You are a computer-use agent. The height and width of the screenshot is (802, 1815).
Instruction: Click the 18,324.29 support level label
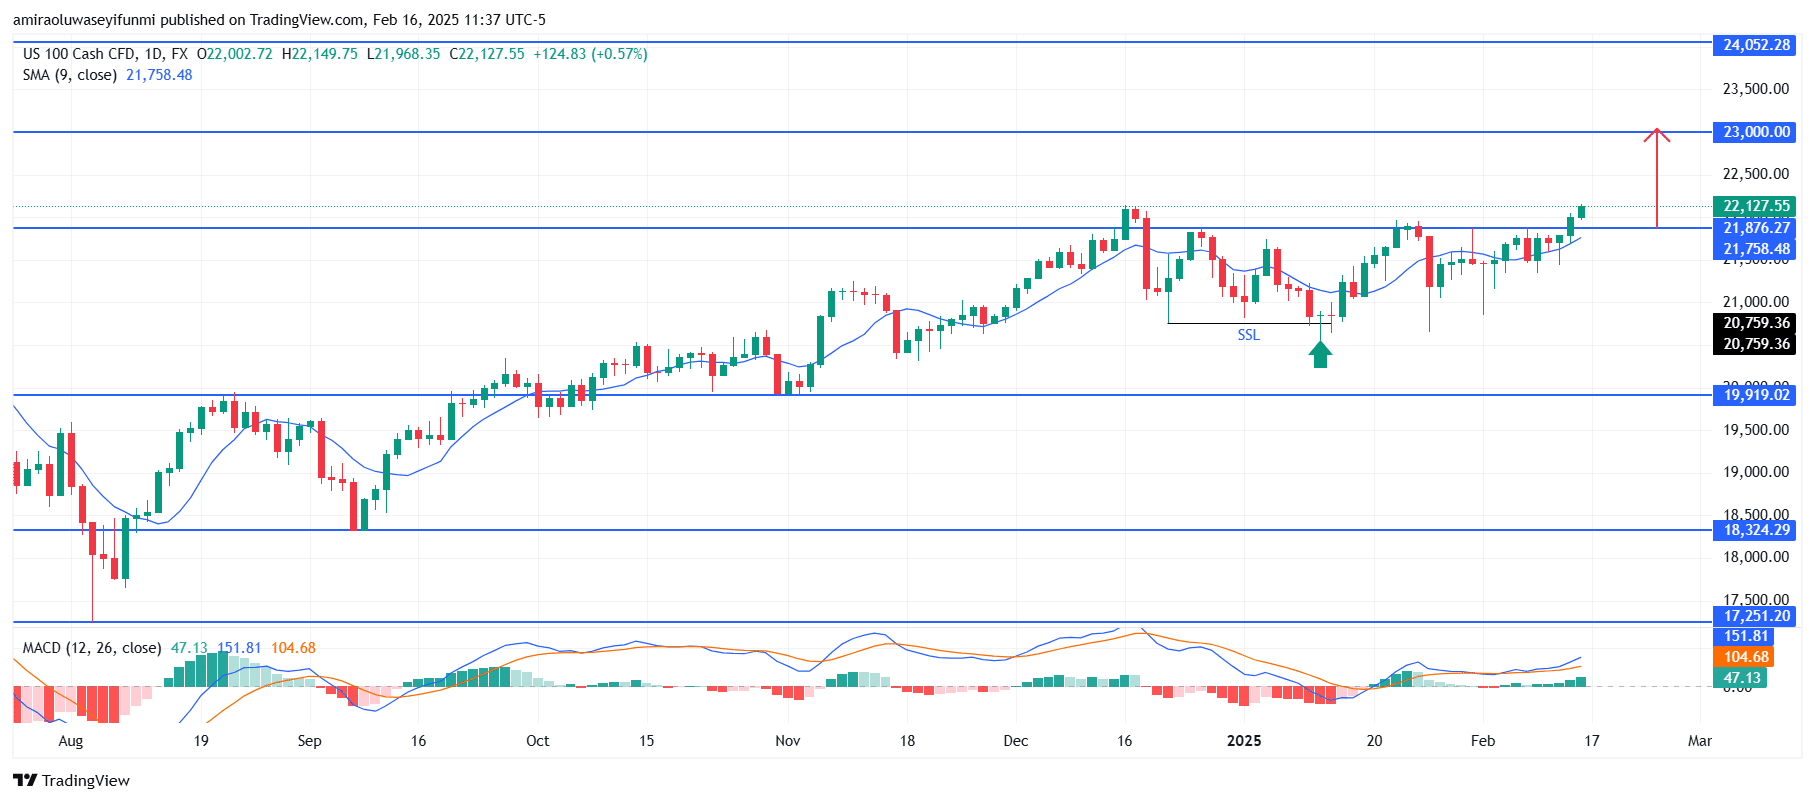point(1755,530)
